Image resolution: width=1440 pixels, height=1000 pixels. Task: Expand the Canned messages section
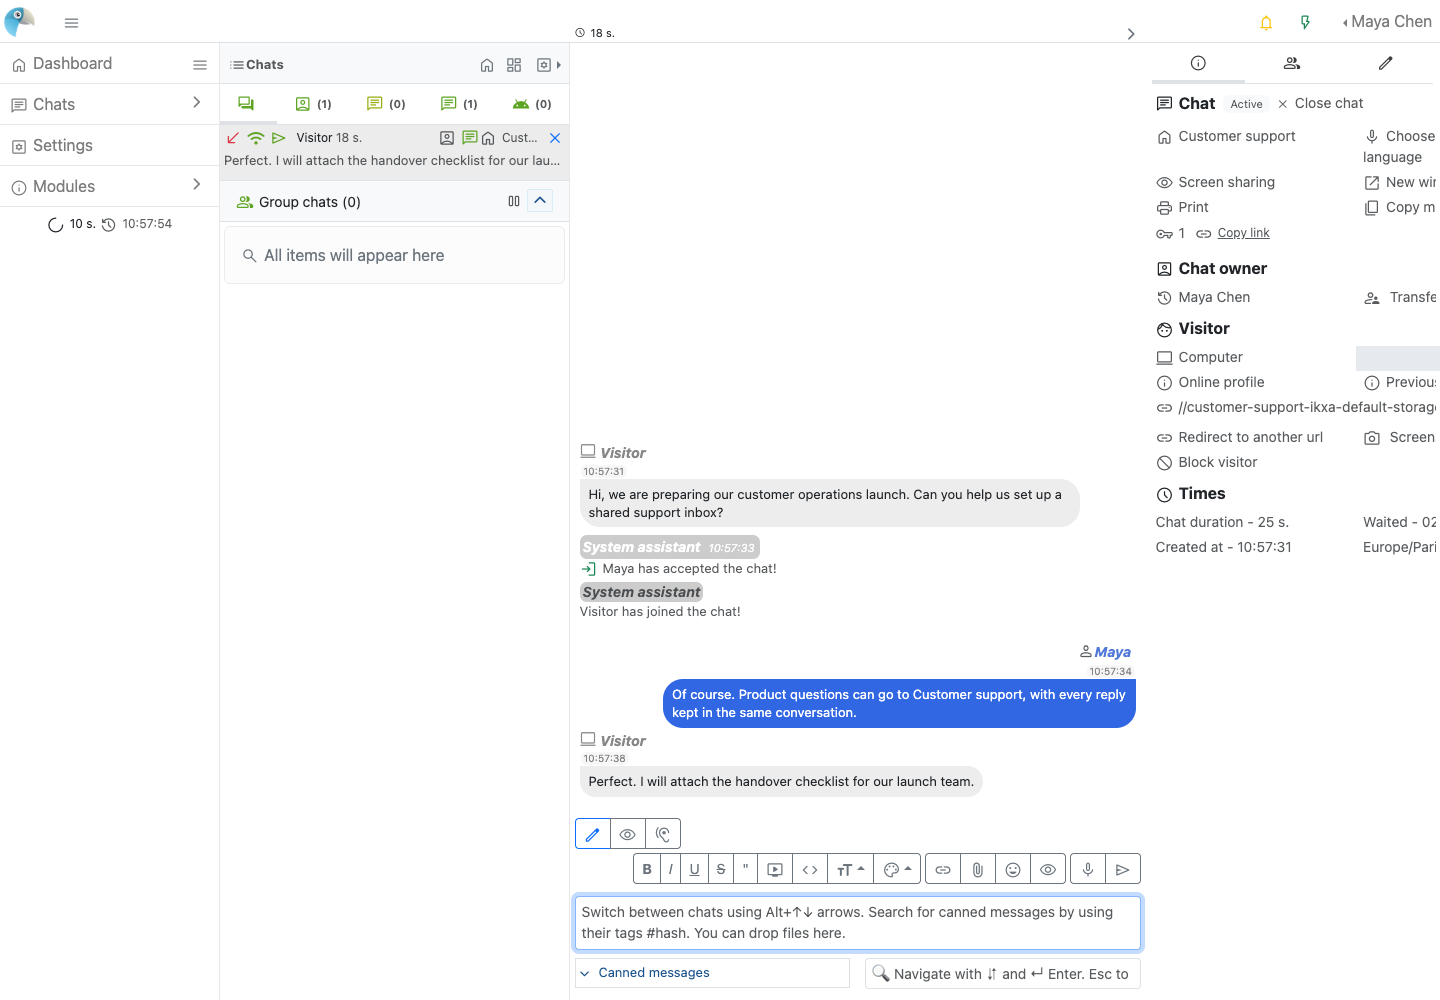(713, 973)
